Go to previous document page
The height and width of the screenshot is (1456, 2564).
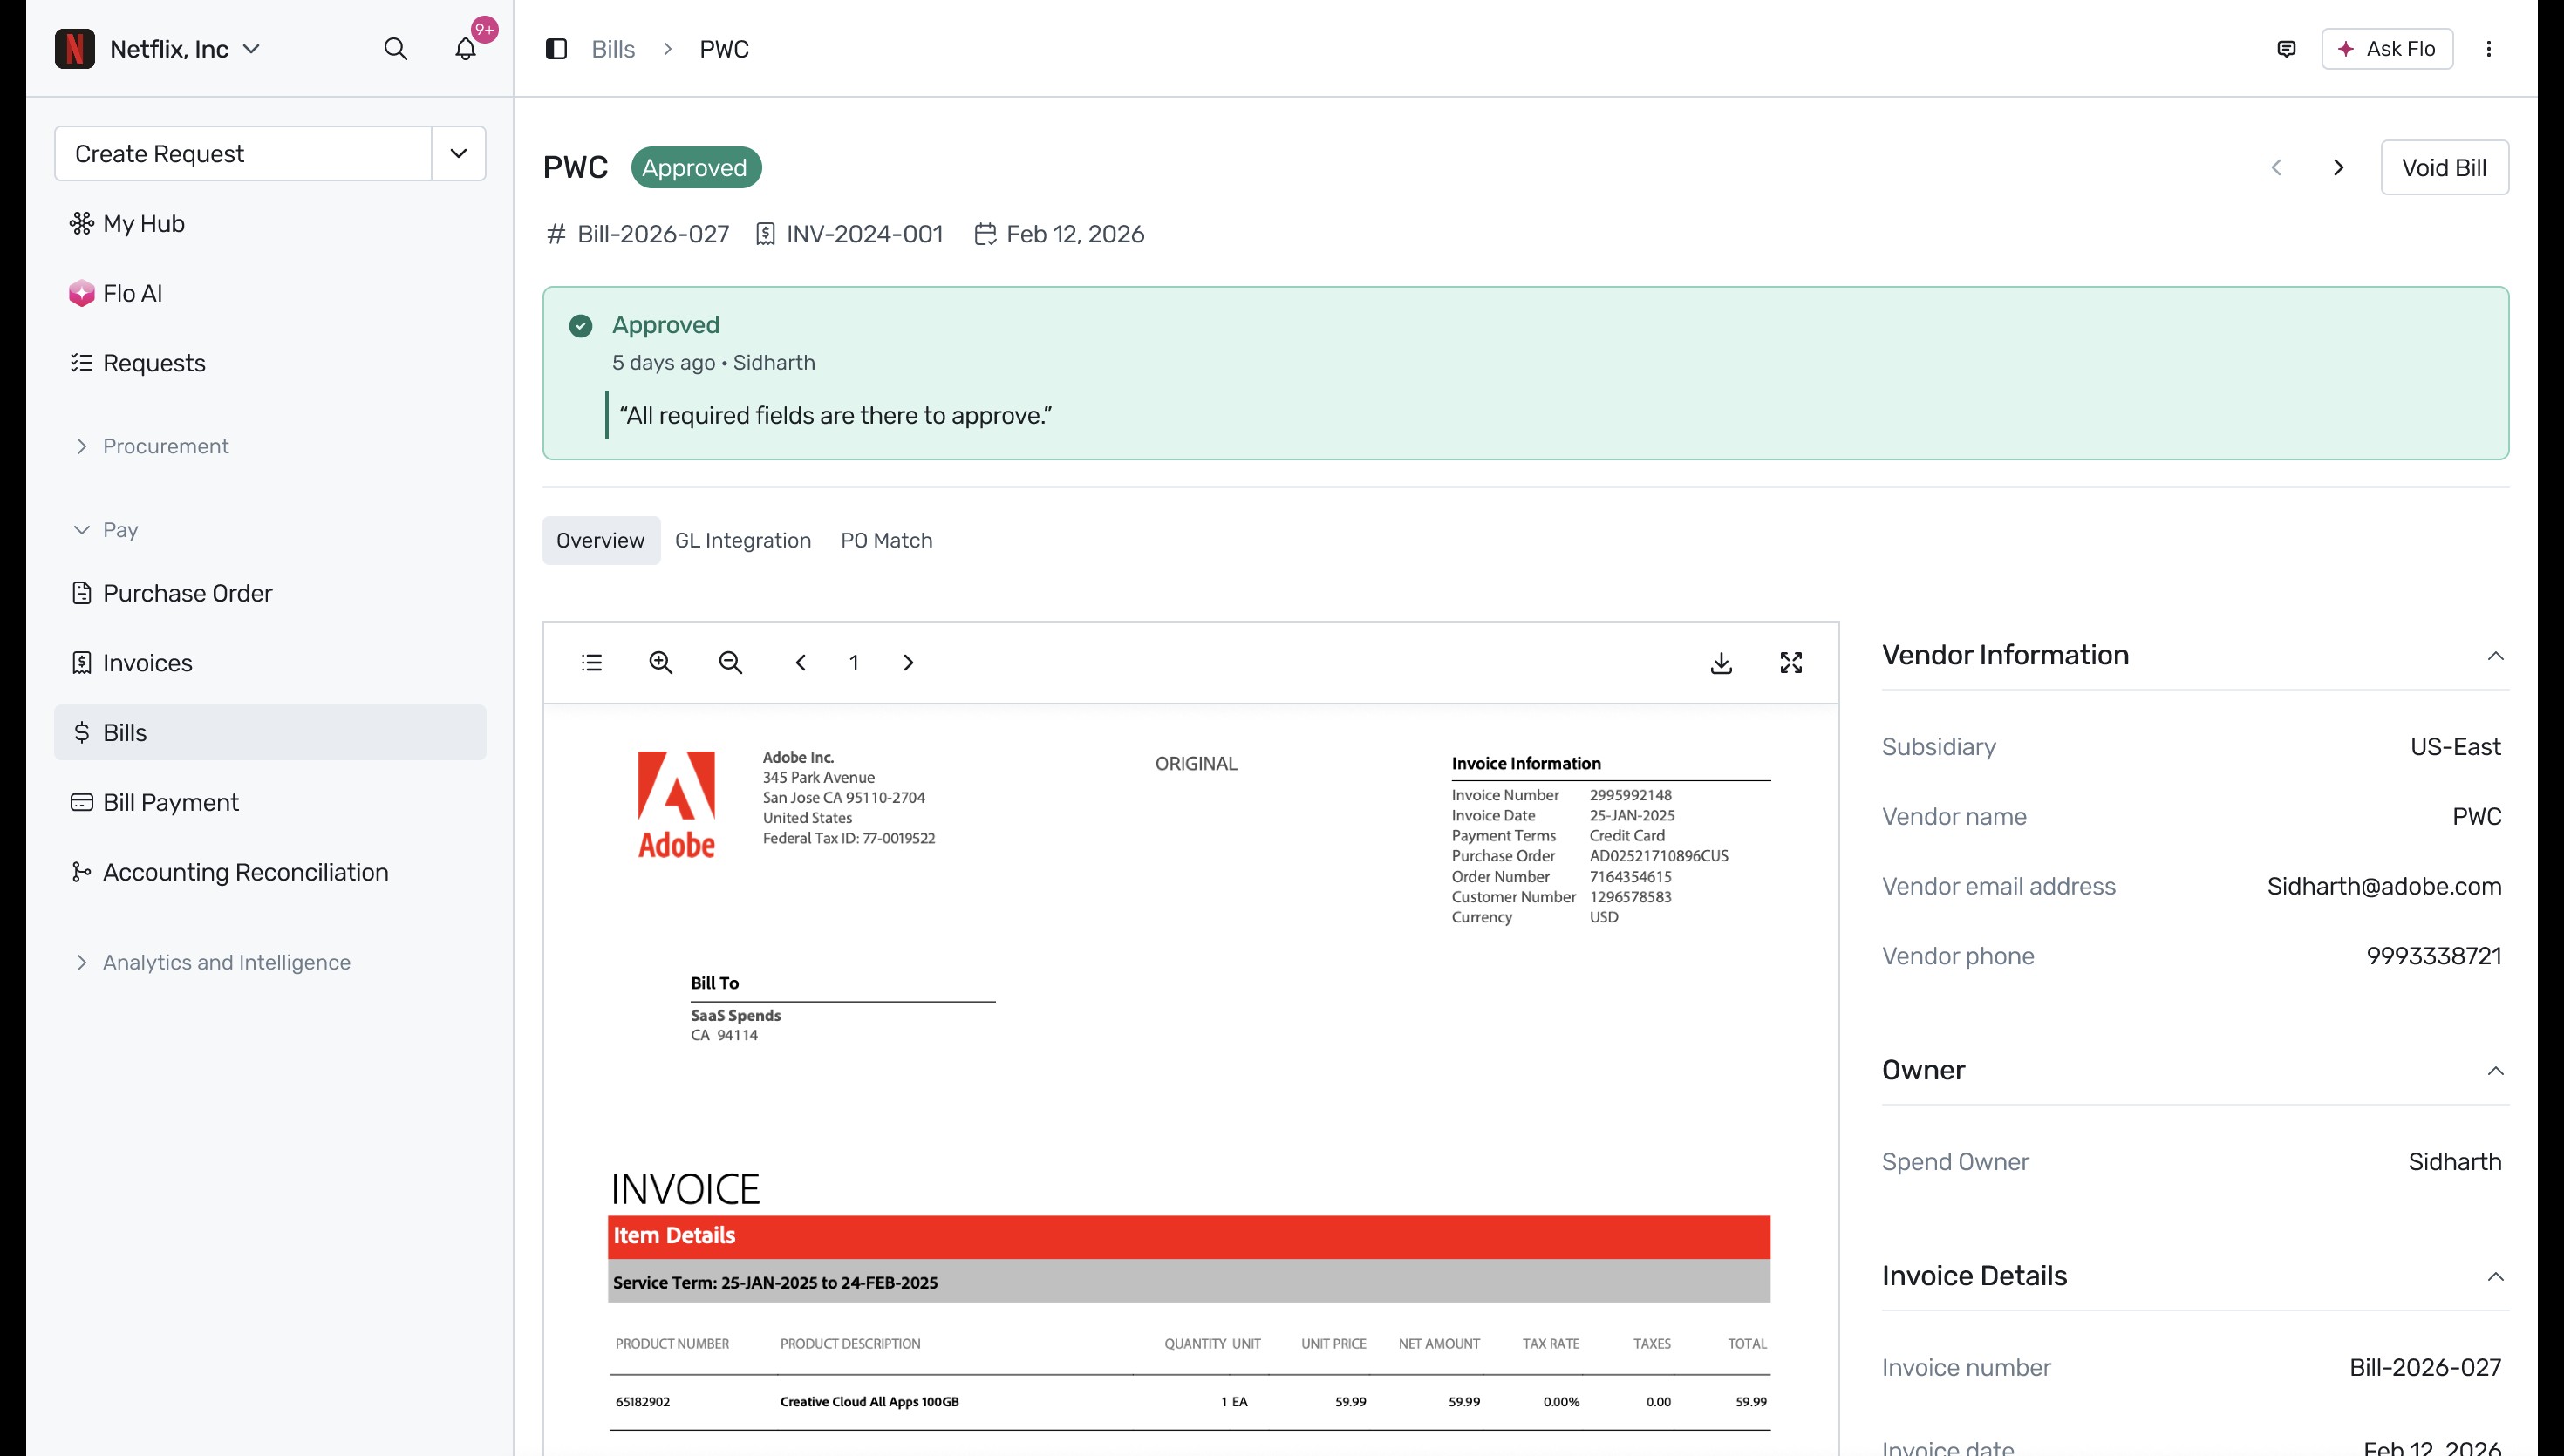(801, 663)
